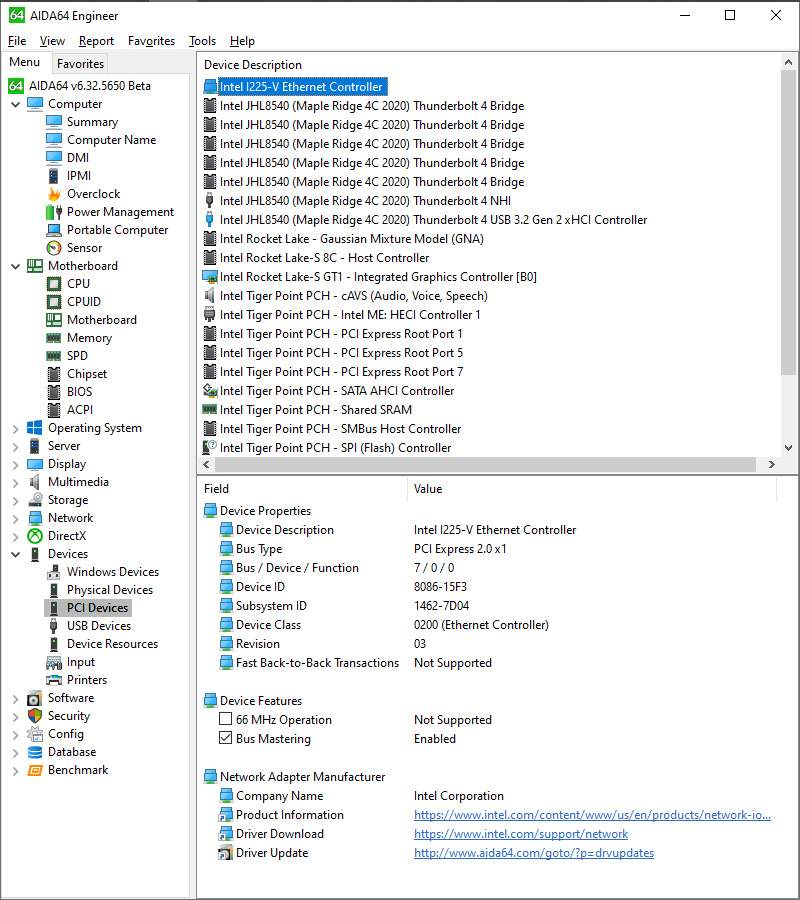
Task: Click the Chipset icon
Action: pos(54,374)
